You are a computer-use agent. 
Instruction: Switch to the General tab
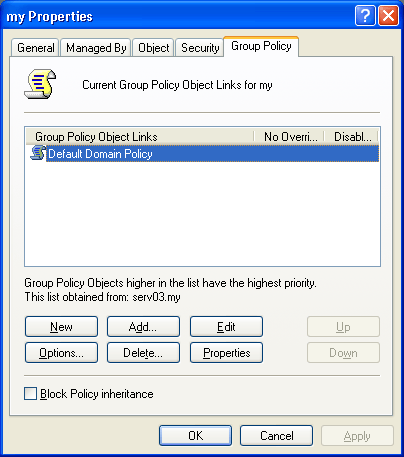coord(36,48)
